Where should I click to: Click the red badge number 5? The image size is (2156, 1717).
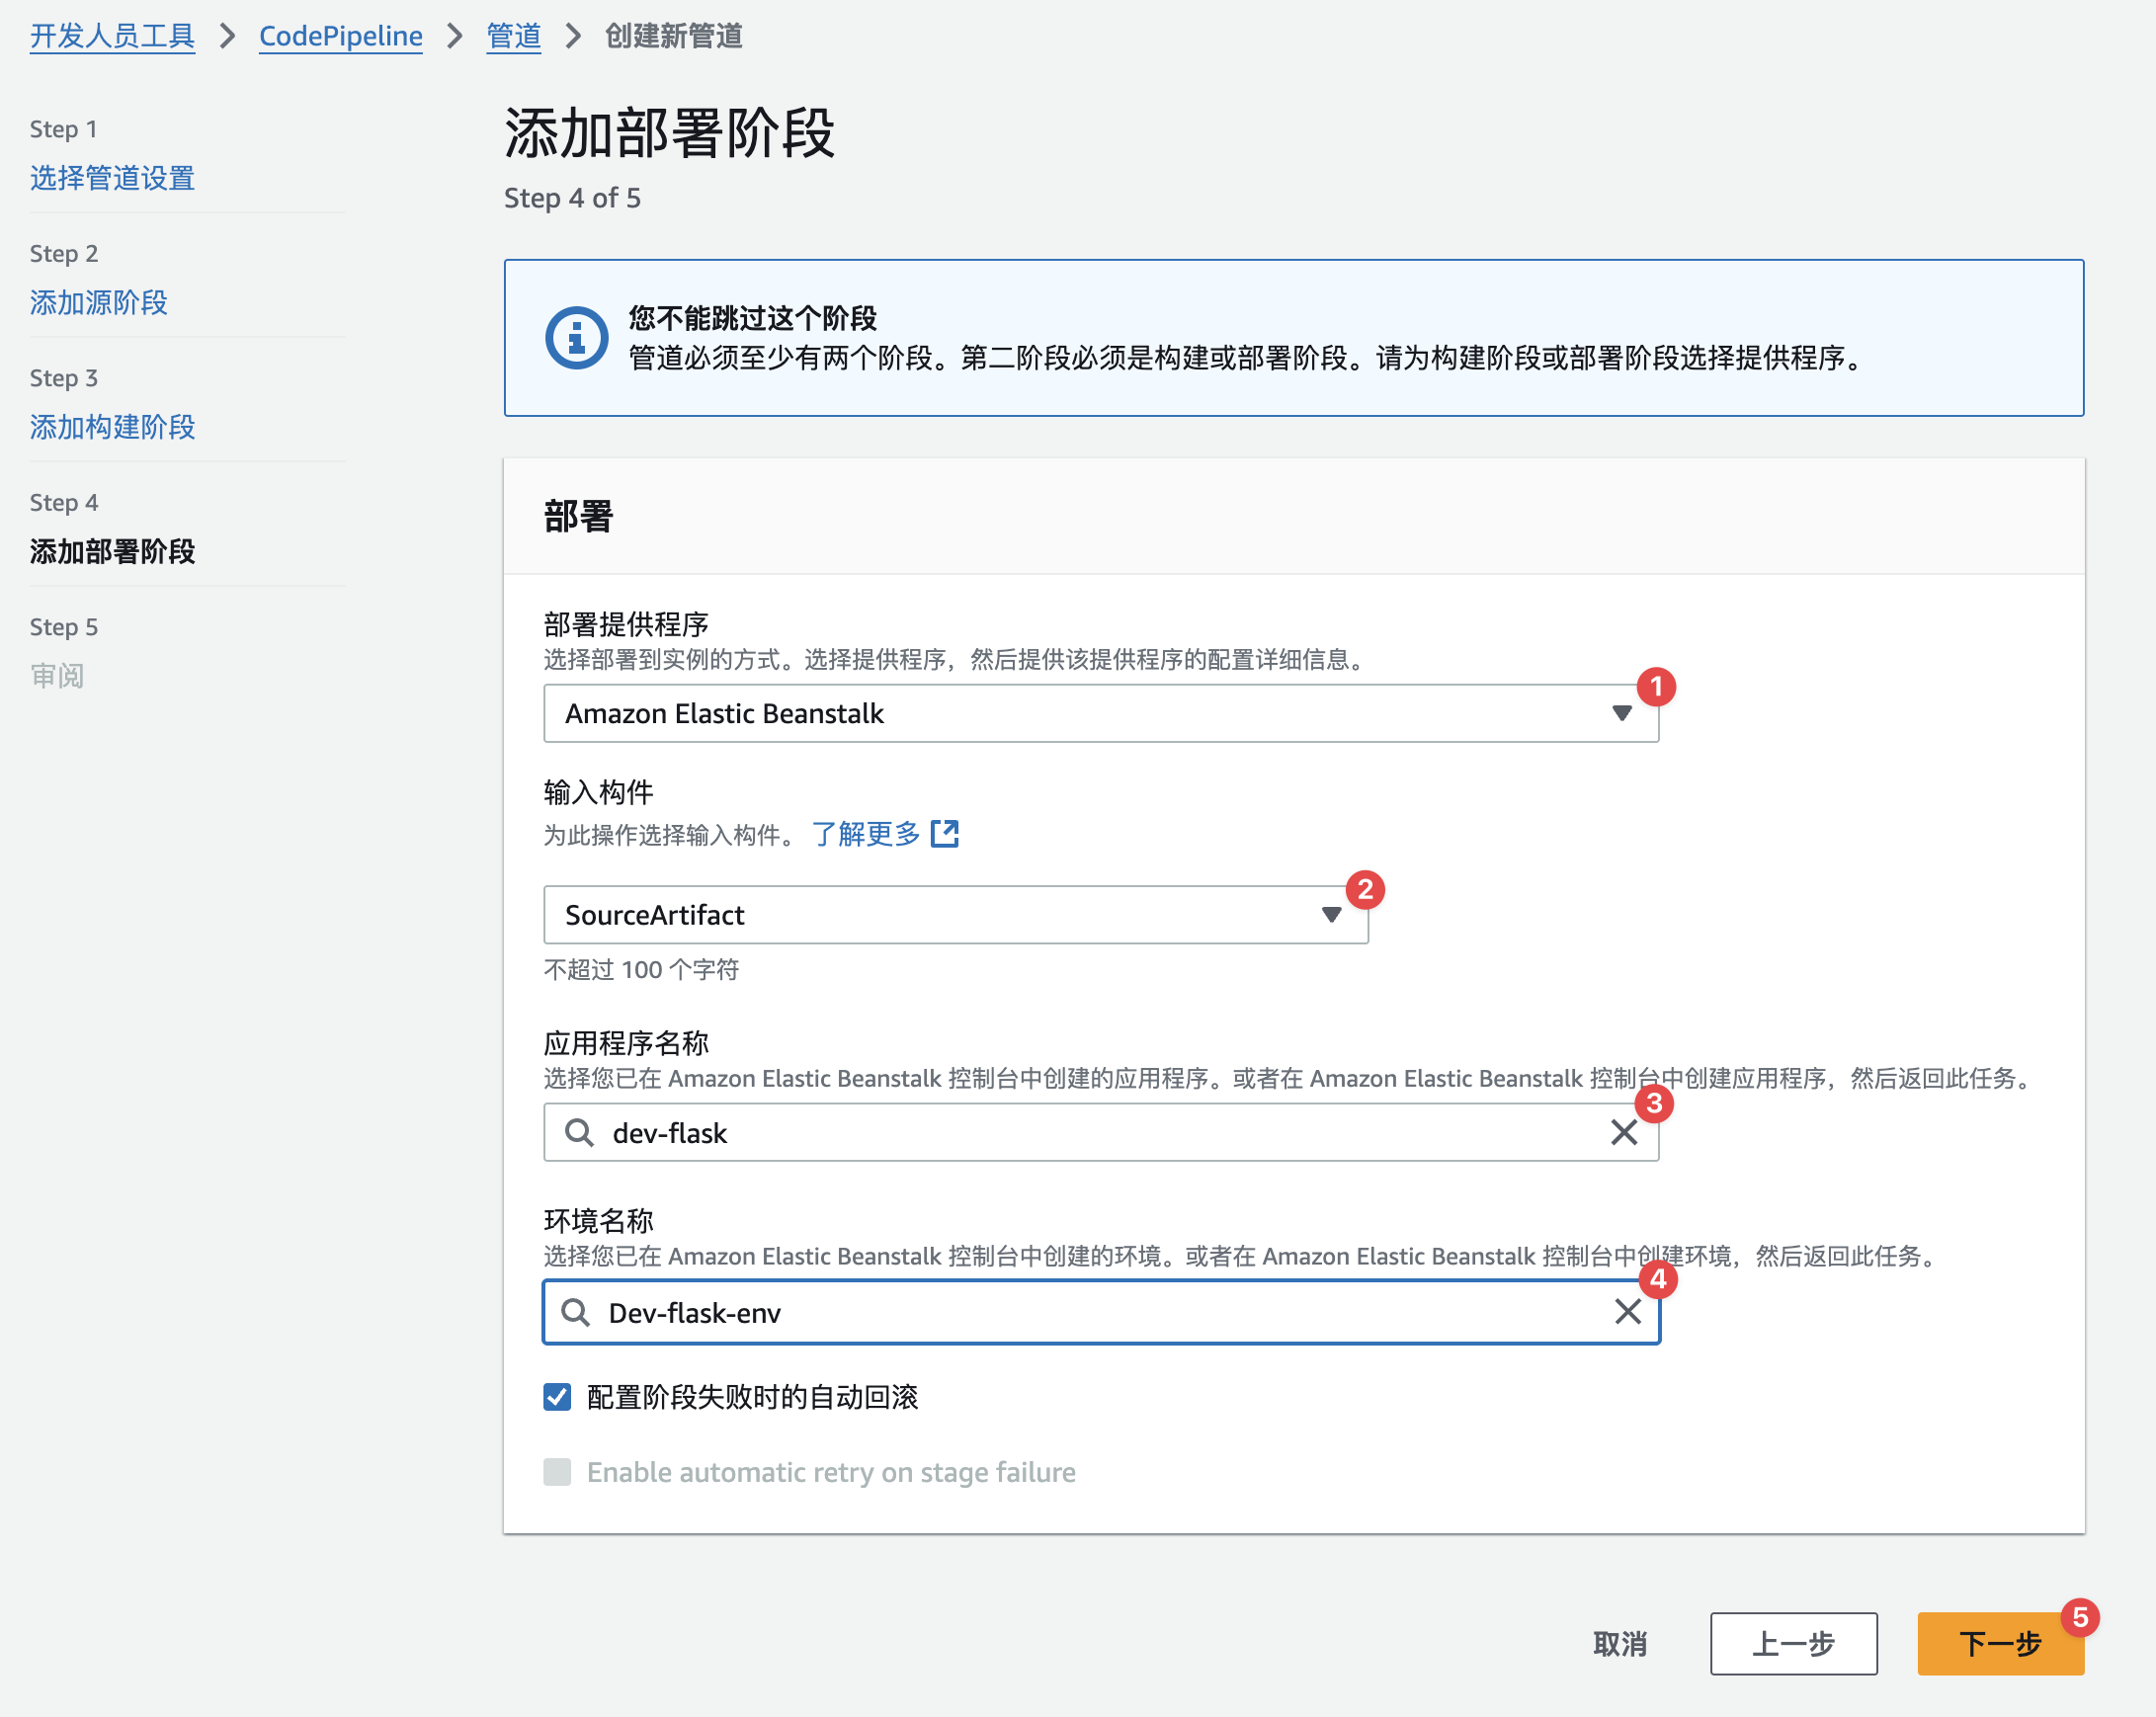click(x=2079, y=1617)
